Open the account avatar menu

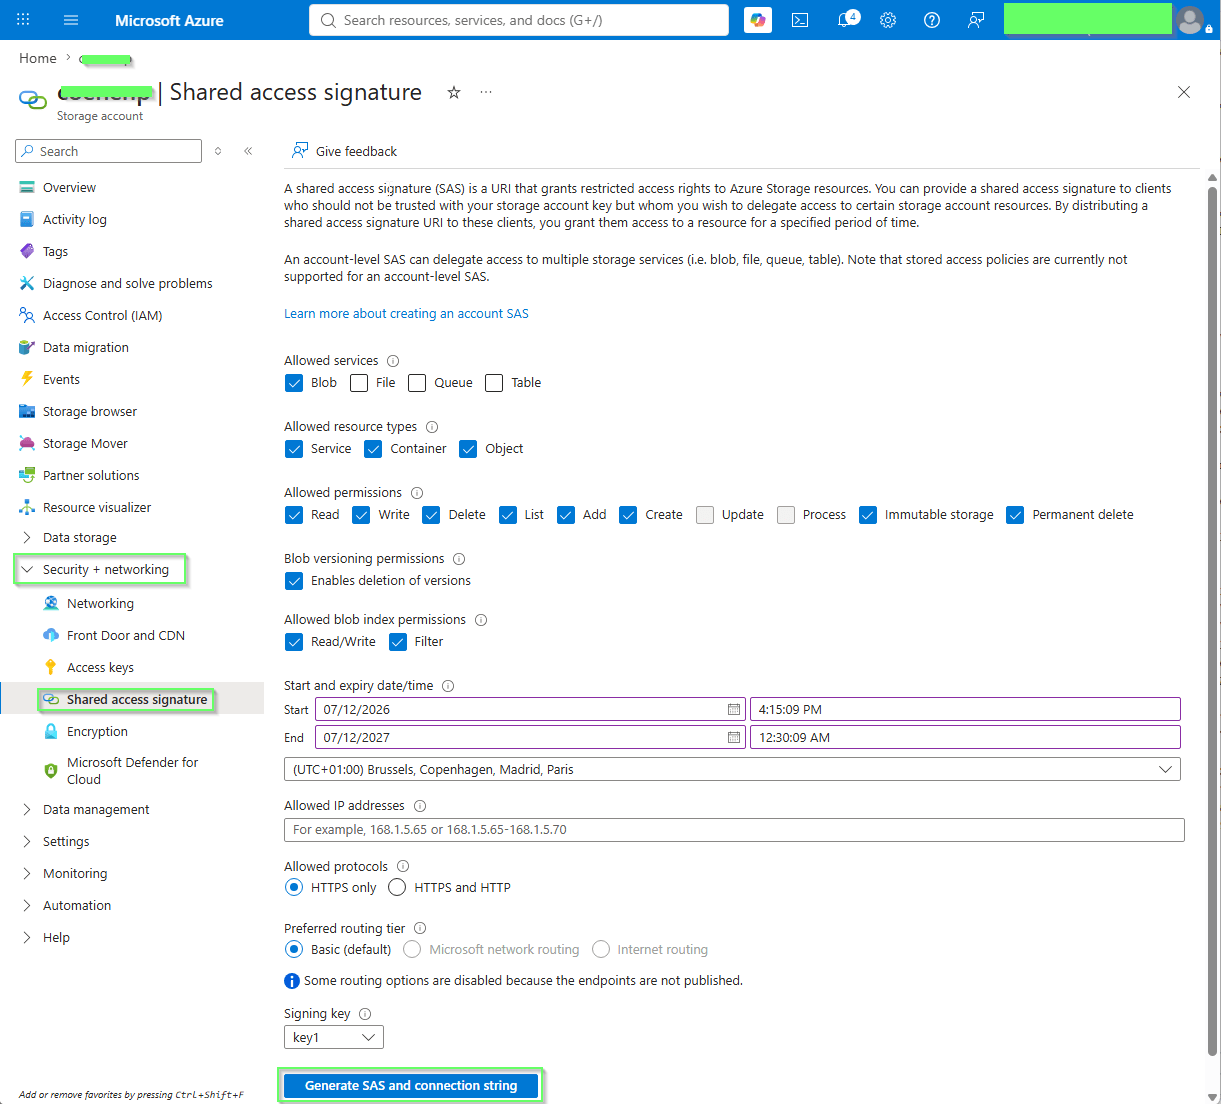coord(1190,20)
